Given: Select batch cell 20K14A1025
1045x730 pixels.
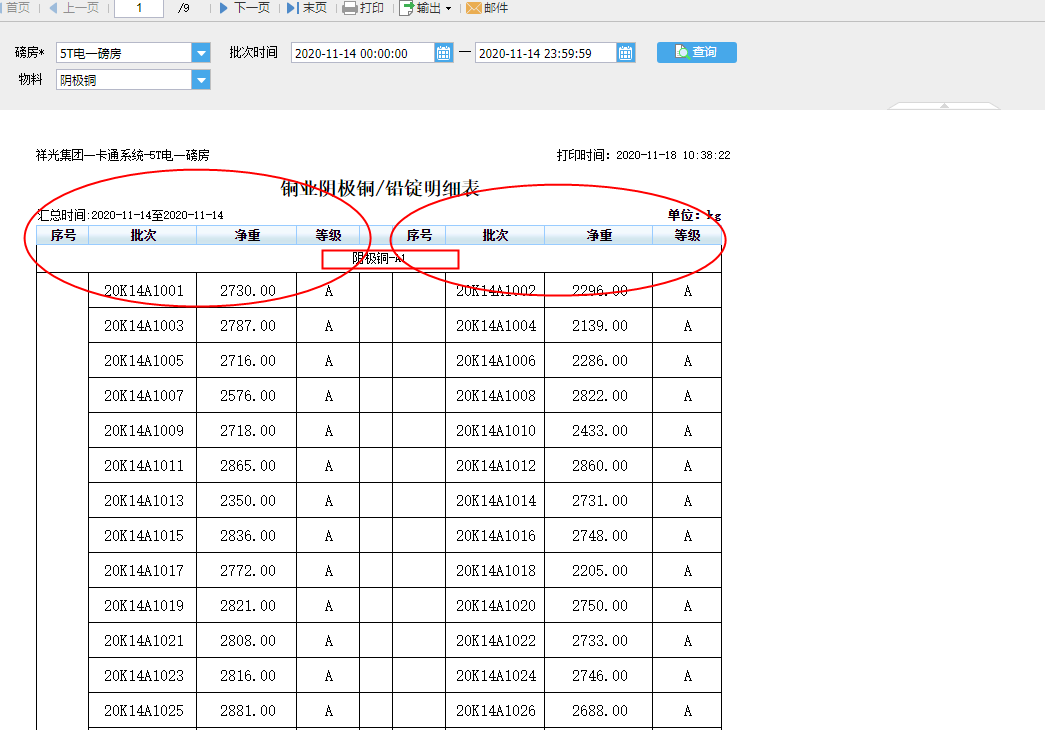Looking at the screenshot, I should [x=143, y=711].
